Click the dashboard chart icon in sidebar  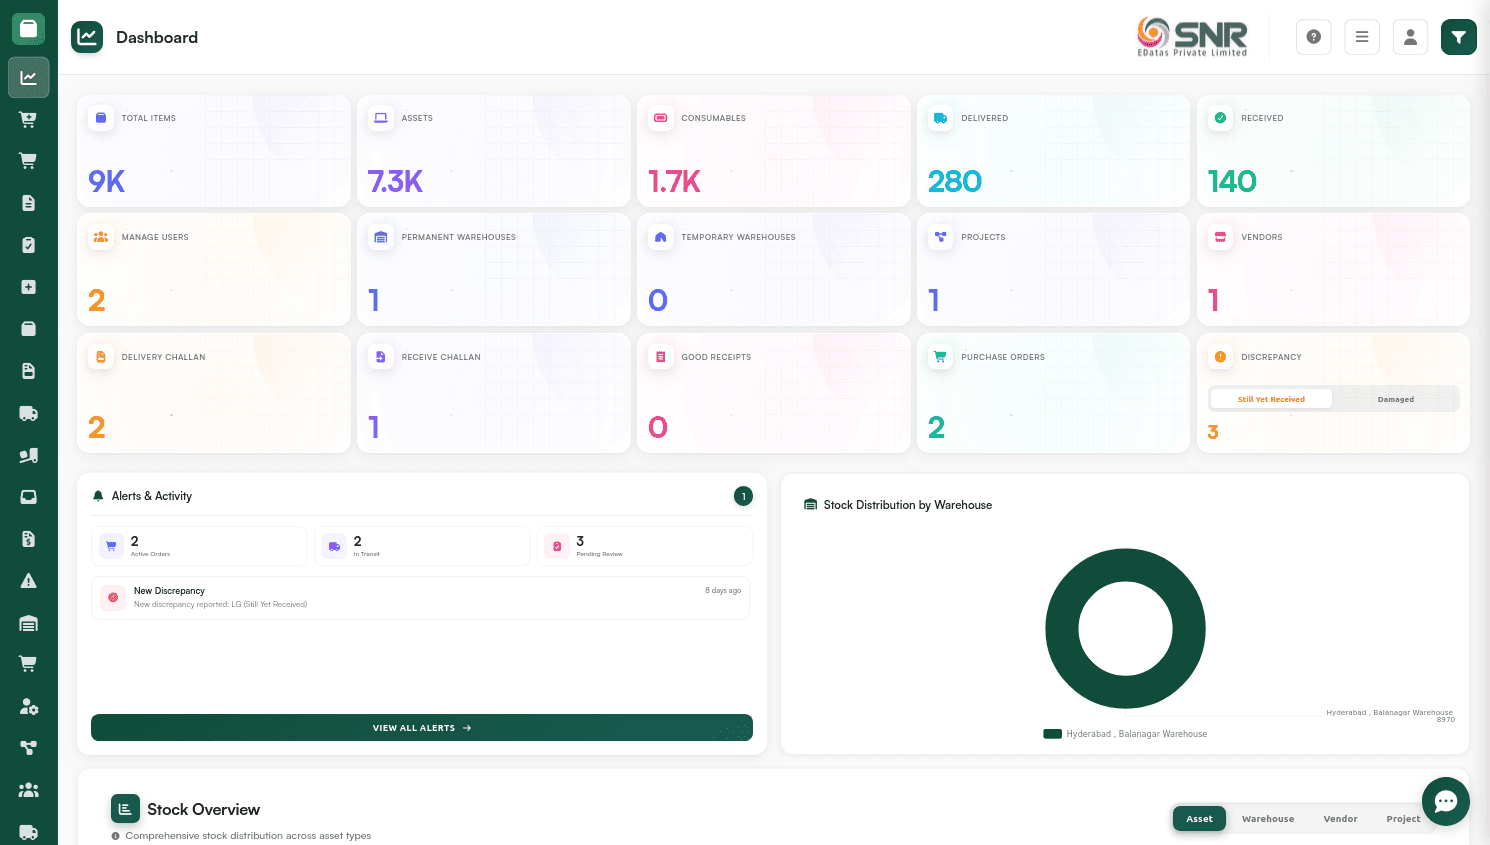28,77
